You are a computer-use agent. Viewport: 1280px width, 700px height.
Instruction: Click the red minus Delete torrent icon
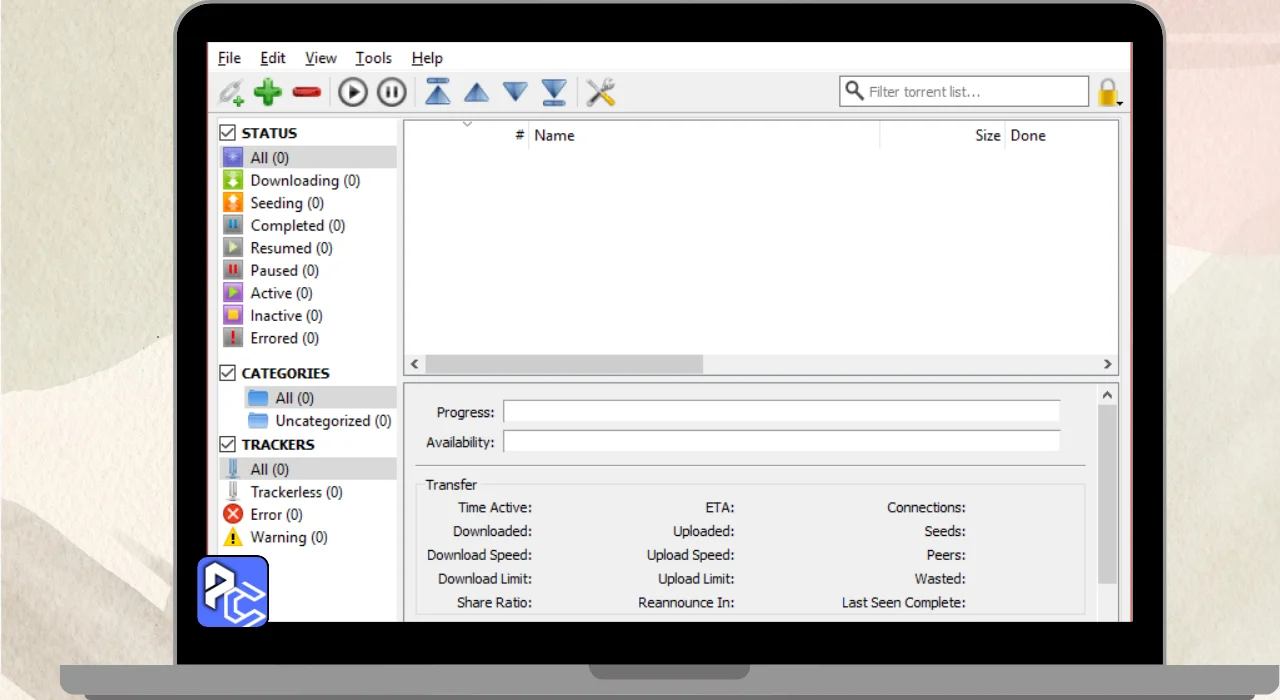point(306,92)
